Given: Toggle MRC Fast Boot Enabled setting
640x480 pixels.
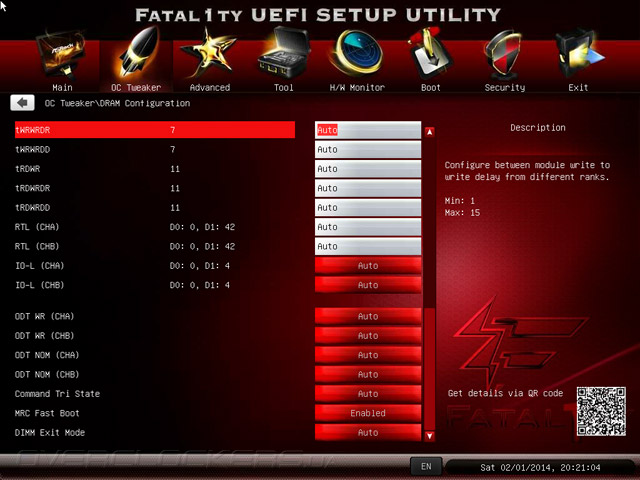Looking at the screenshot, I should (x=368, y=413).
